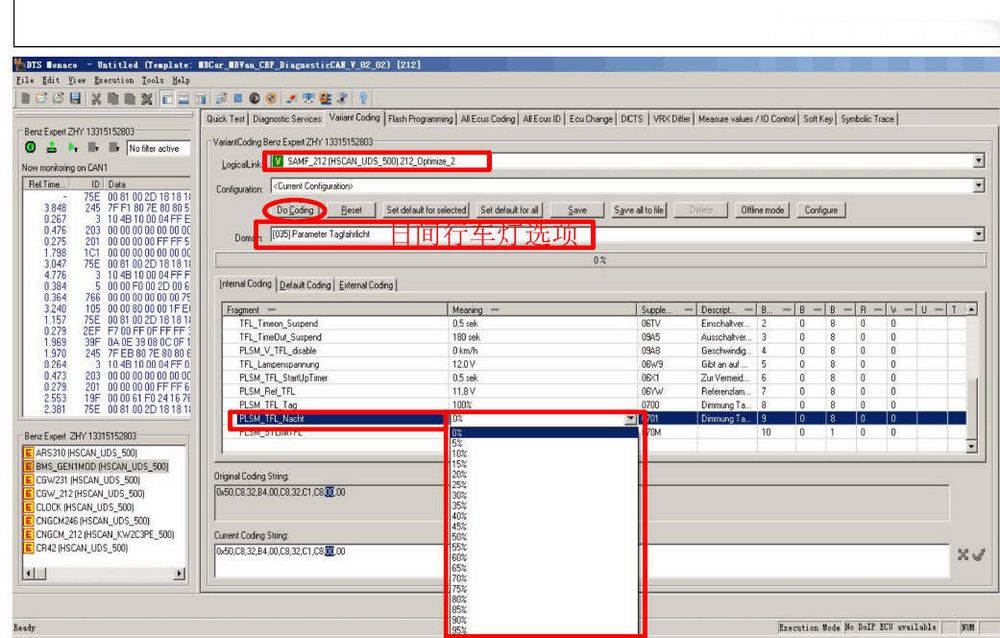Screen dimensions: 1000x638
Task: Switch to the Quick Test tab
Action: [x=226, y=119]
